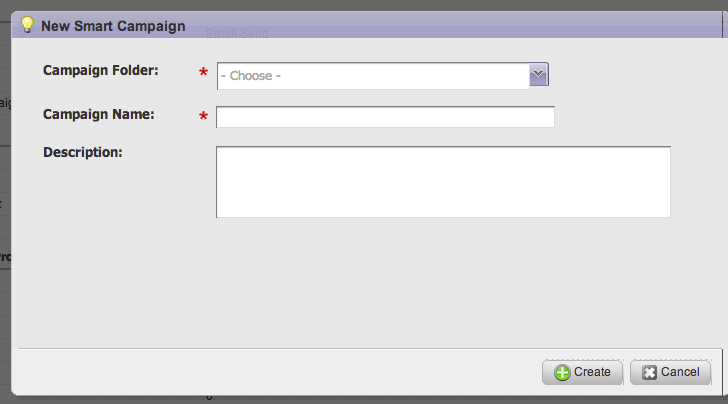
Task: Click the 'New Smart Campaign' dialog title
Action: pyautogui.click(x=112, y=26)
